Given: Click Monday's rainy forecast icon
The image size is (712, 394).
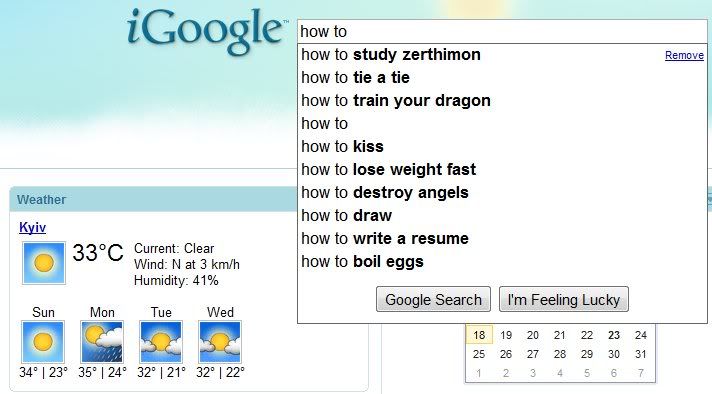Looking at the screenshot, I should click(102, 341).
